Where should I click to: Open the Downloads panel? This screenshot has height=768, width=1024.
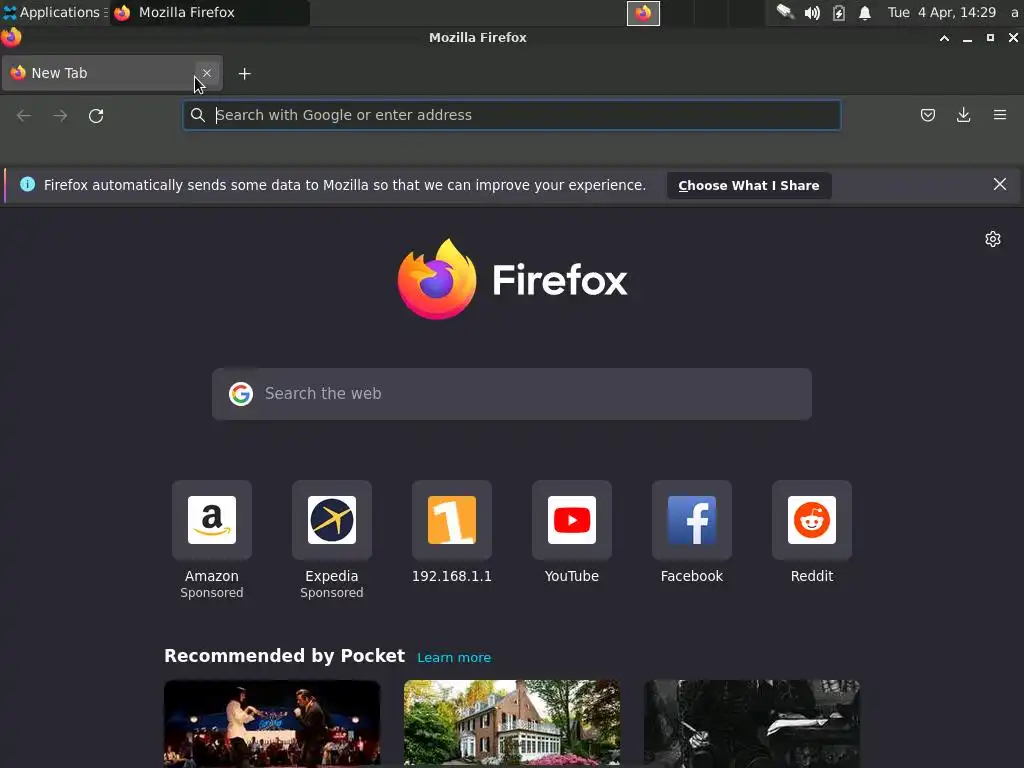point(963,115)
